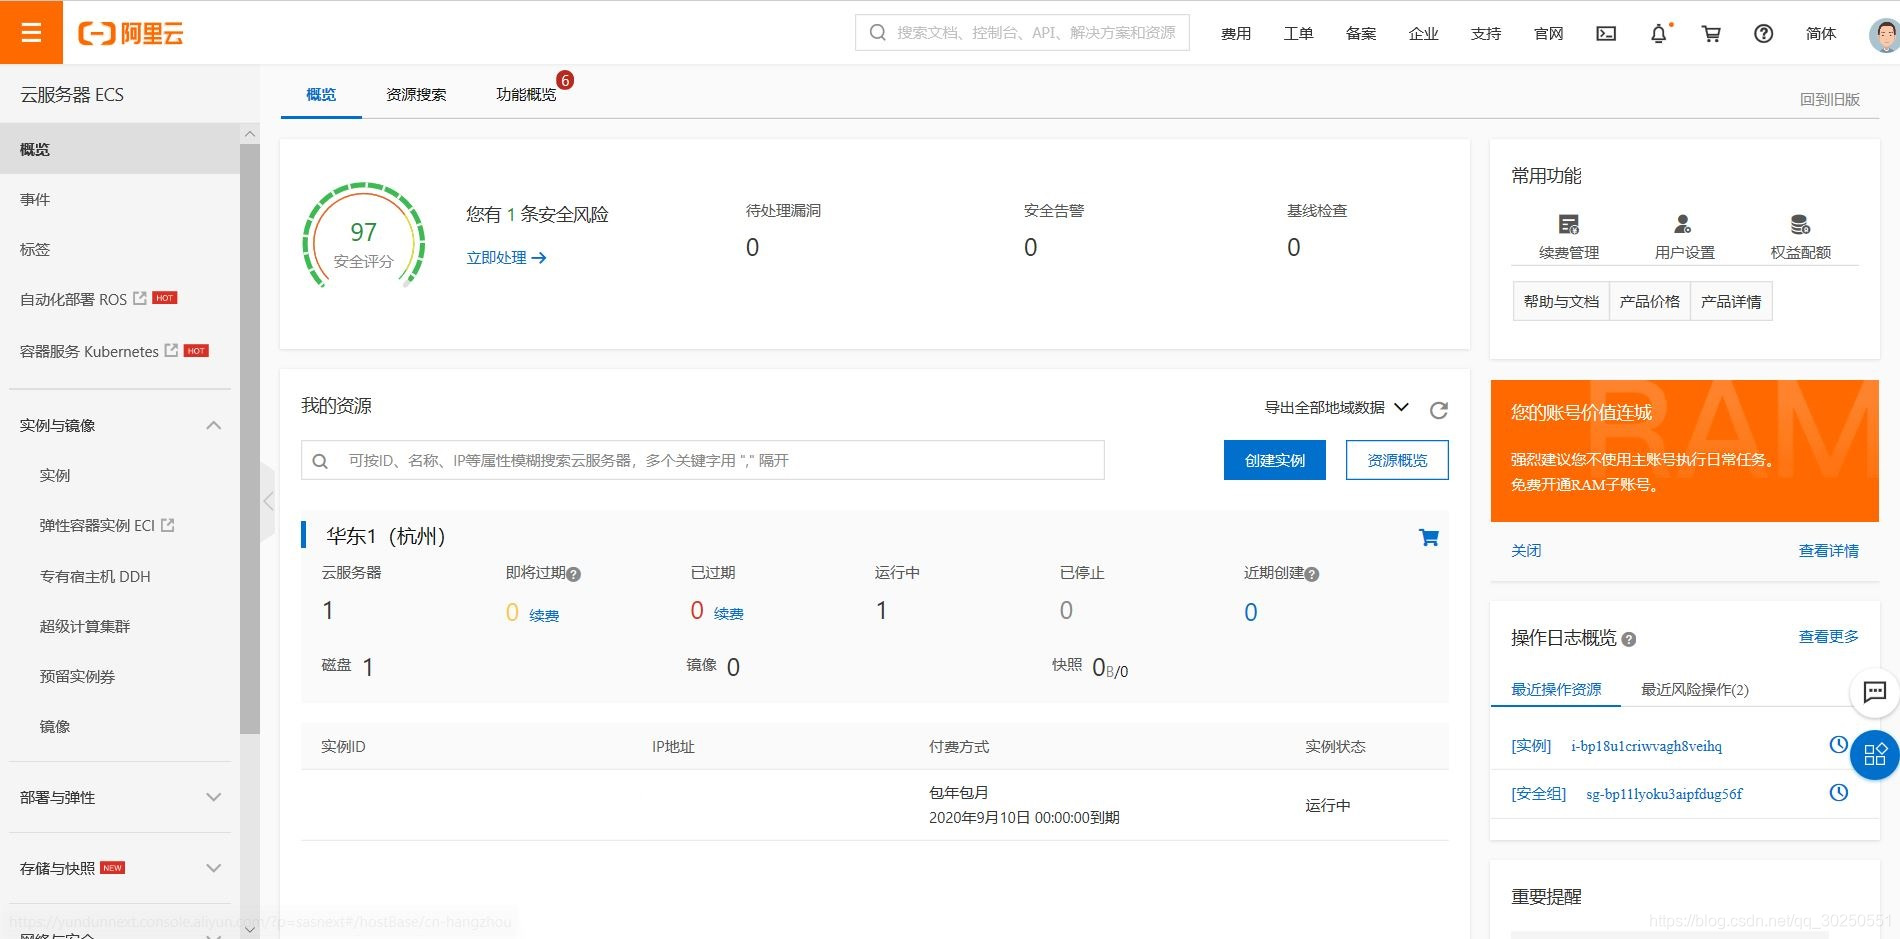Image resolution: width=1900 pixels, height=939 pixels.
Task: Open the chat feedback floating icon
Action: point(1875,692)
